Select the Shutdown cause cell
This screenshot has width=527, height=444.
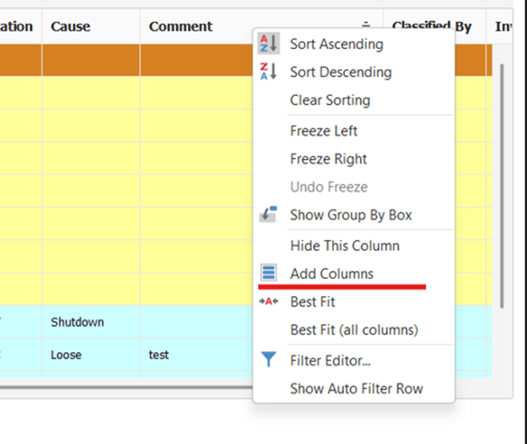click(x=91, y=322)
